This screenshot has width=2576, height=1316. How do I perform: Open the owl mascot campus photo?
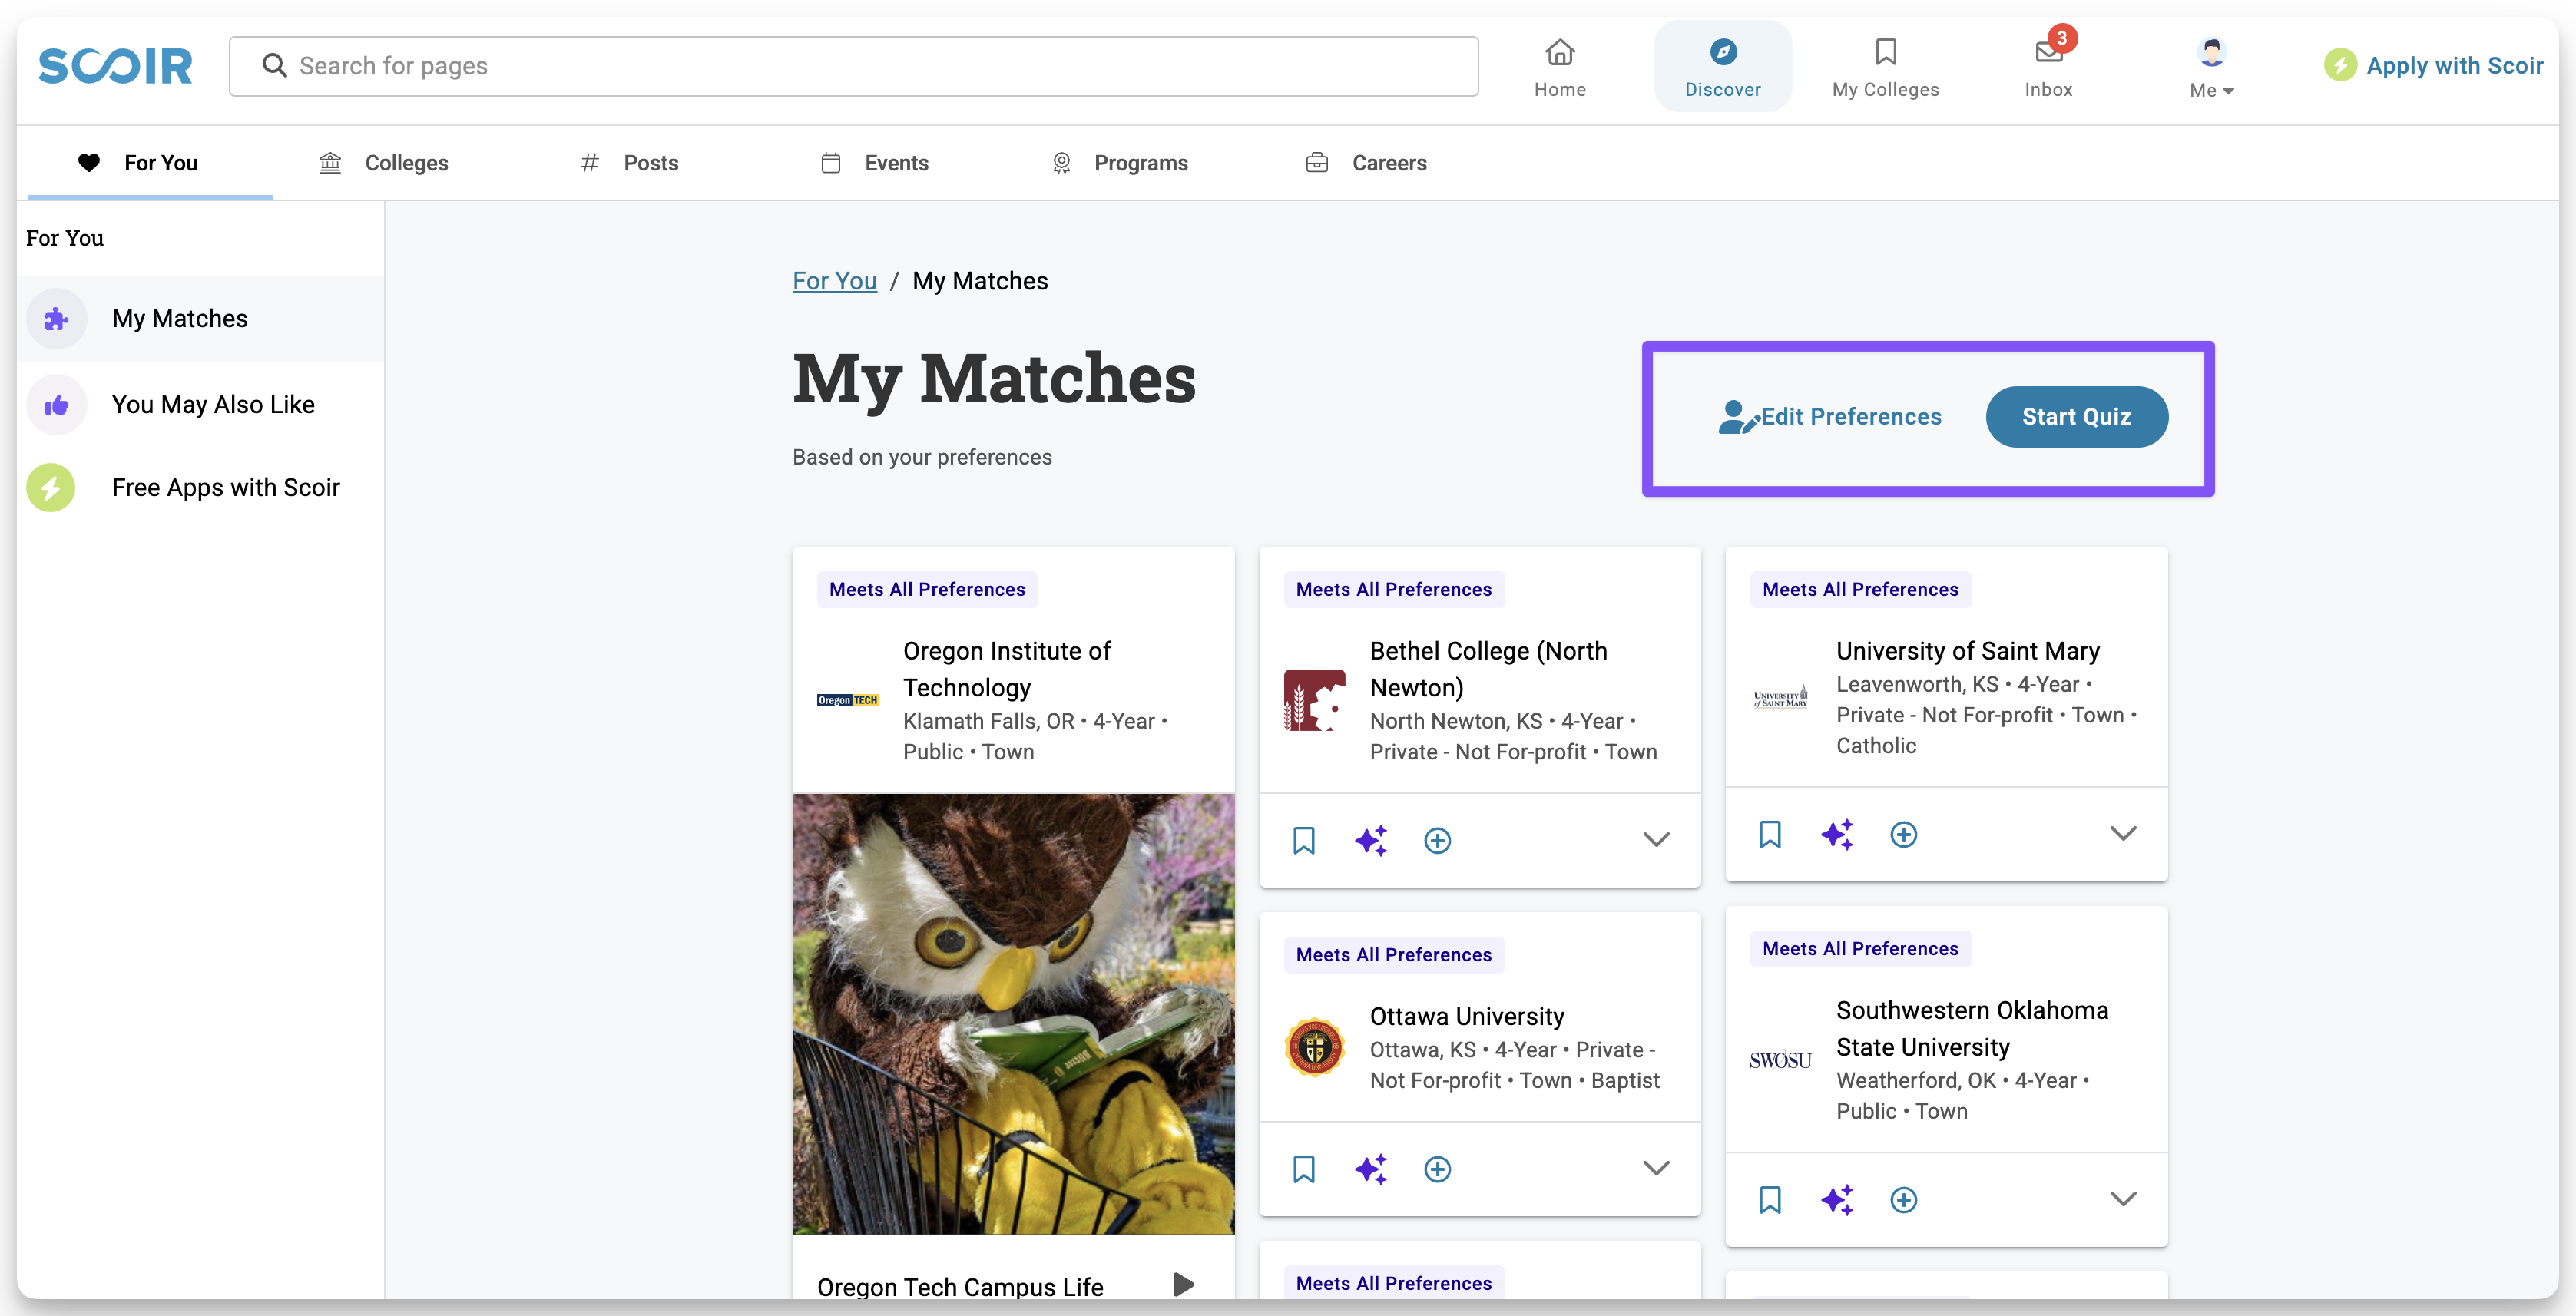point(1013,1014)
